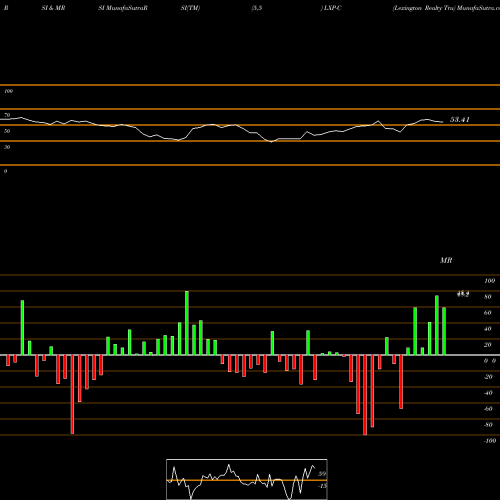The image size is (500, 500).
Task: Click the RSI axis label 70
Action: click(x=7, y=115)
